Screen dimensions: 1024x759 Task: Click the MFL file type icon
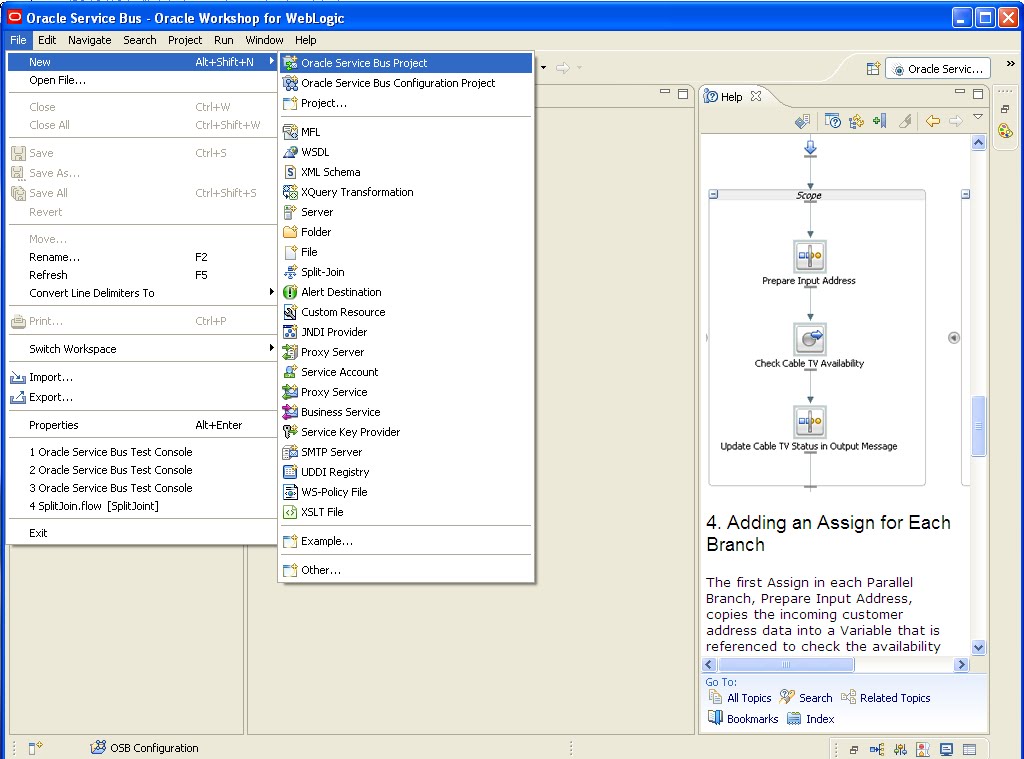click(x=290, y=132)
